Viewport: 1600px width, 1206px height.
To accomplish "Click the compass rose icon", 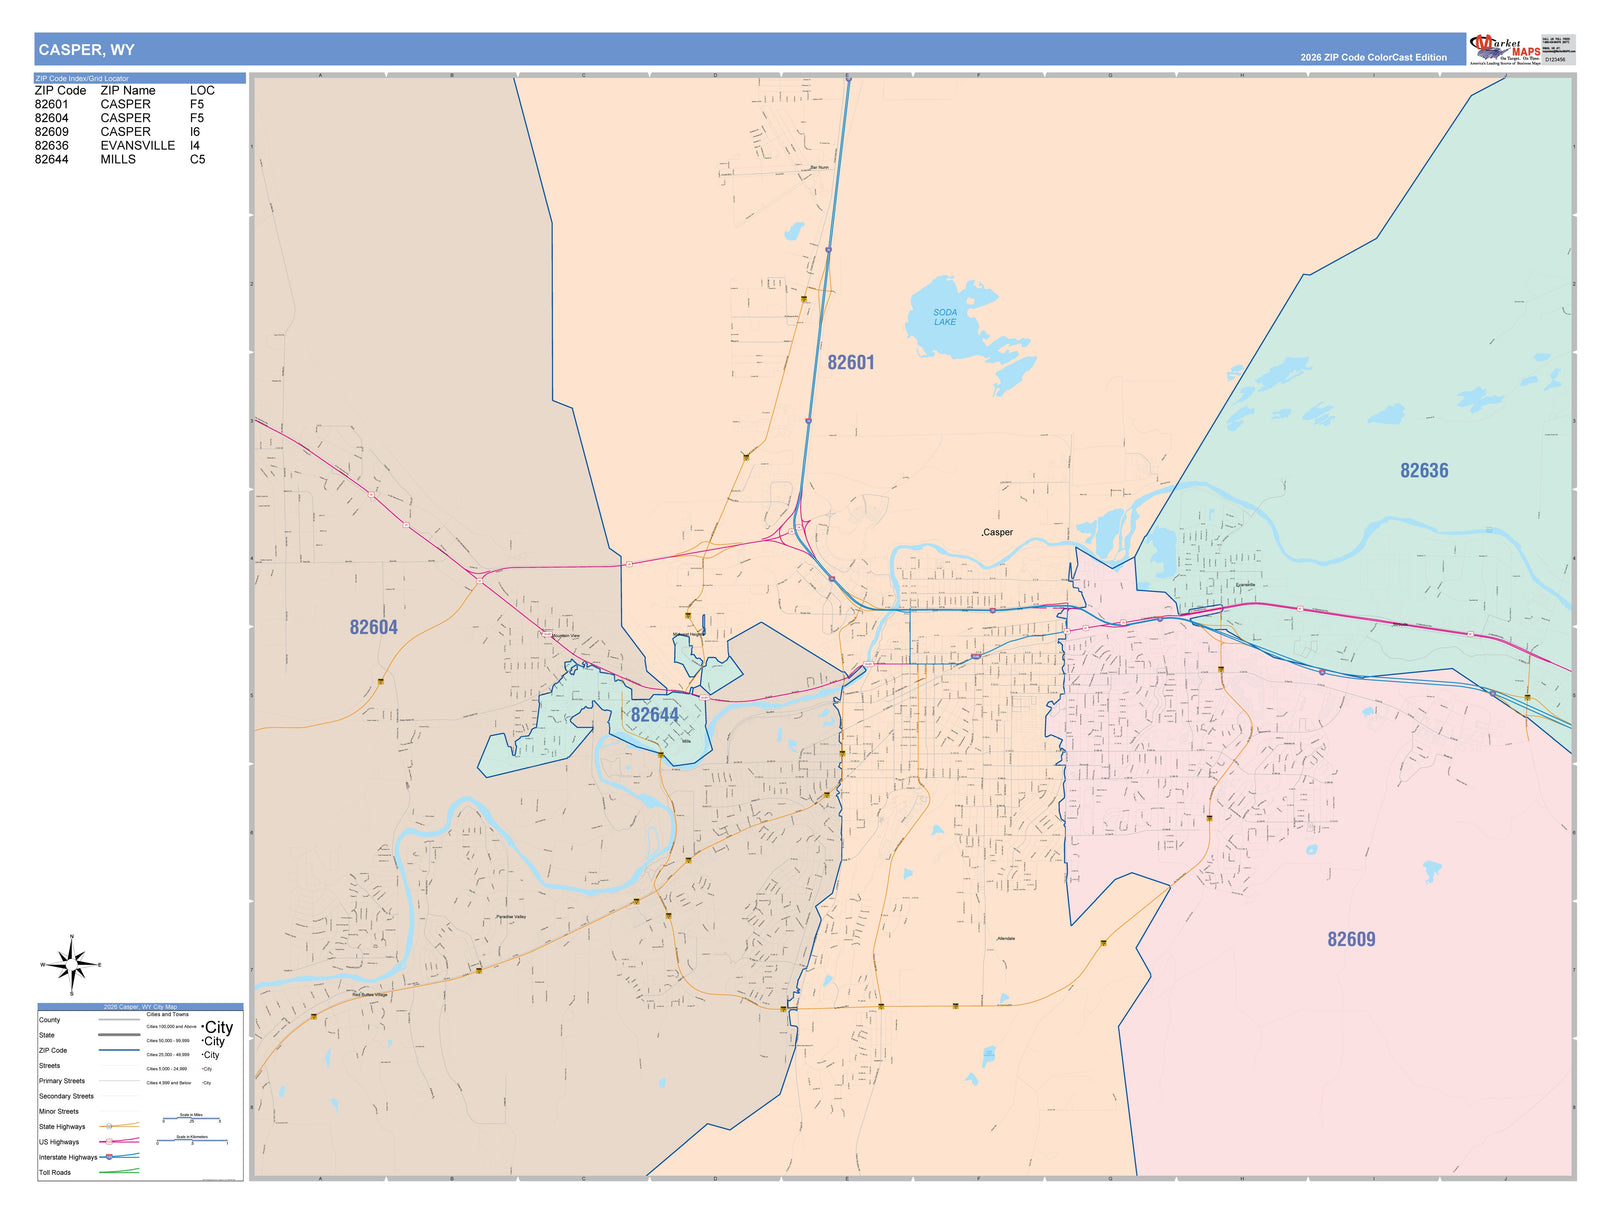I will point(71,965).
